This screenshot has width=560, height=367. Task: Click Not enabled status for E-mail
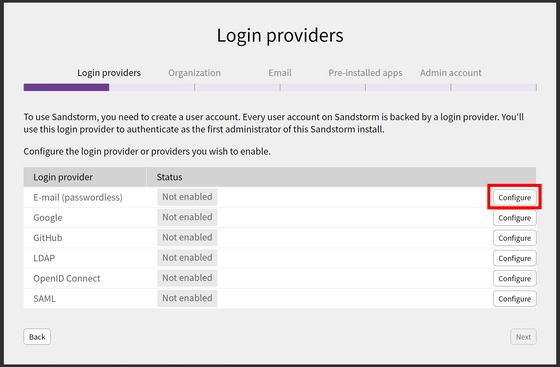pyautogui.click(x=187, y=197)
